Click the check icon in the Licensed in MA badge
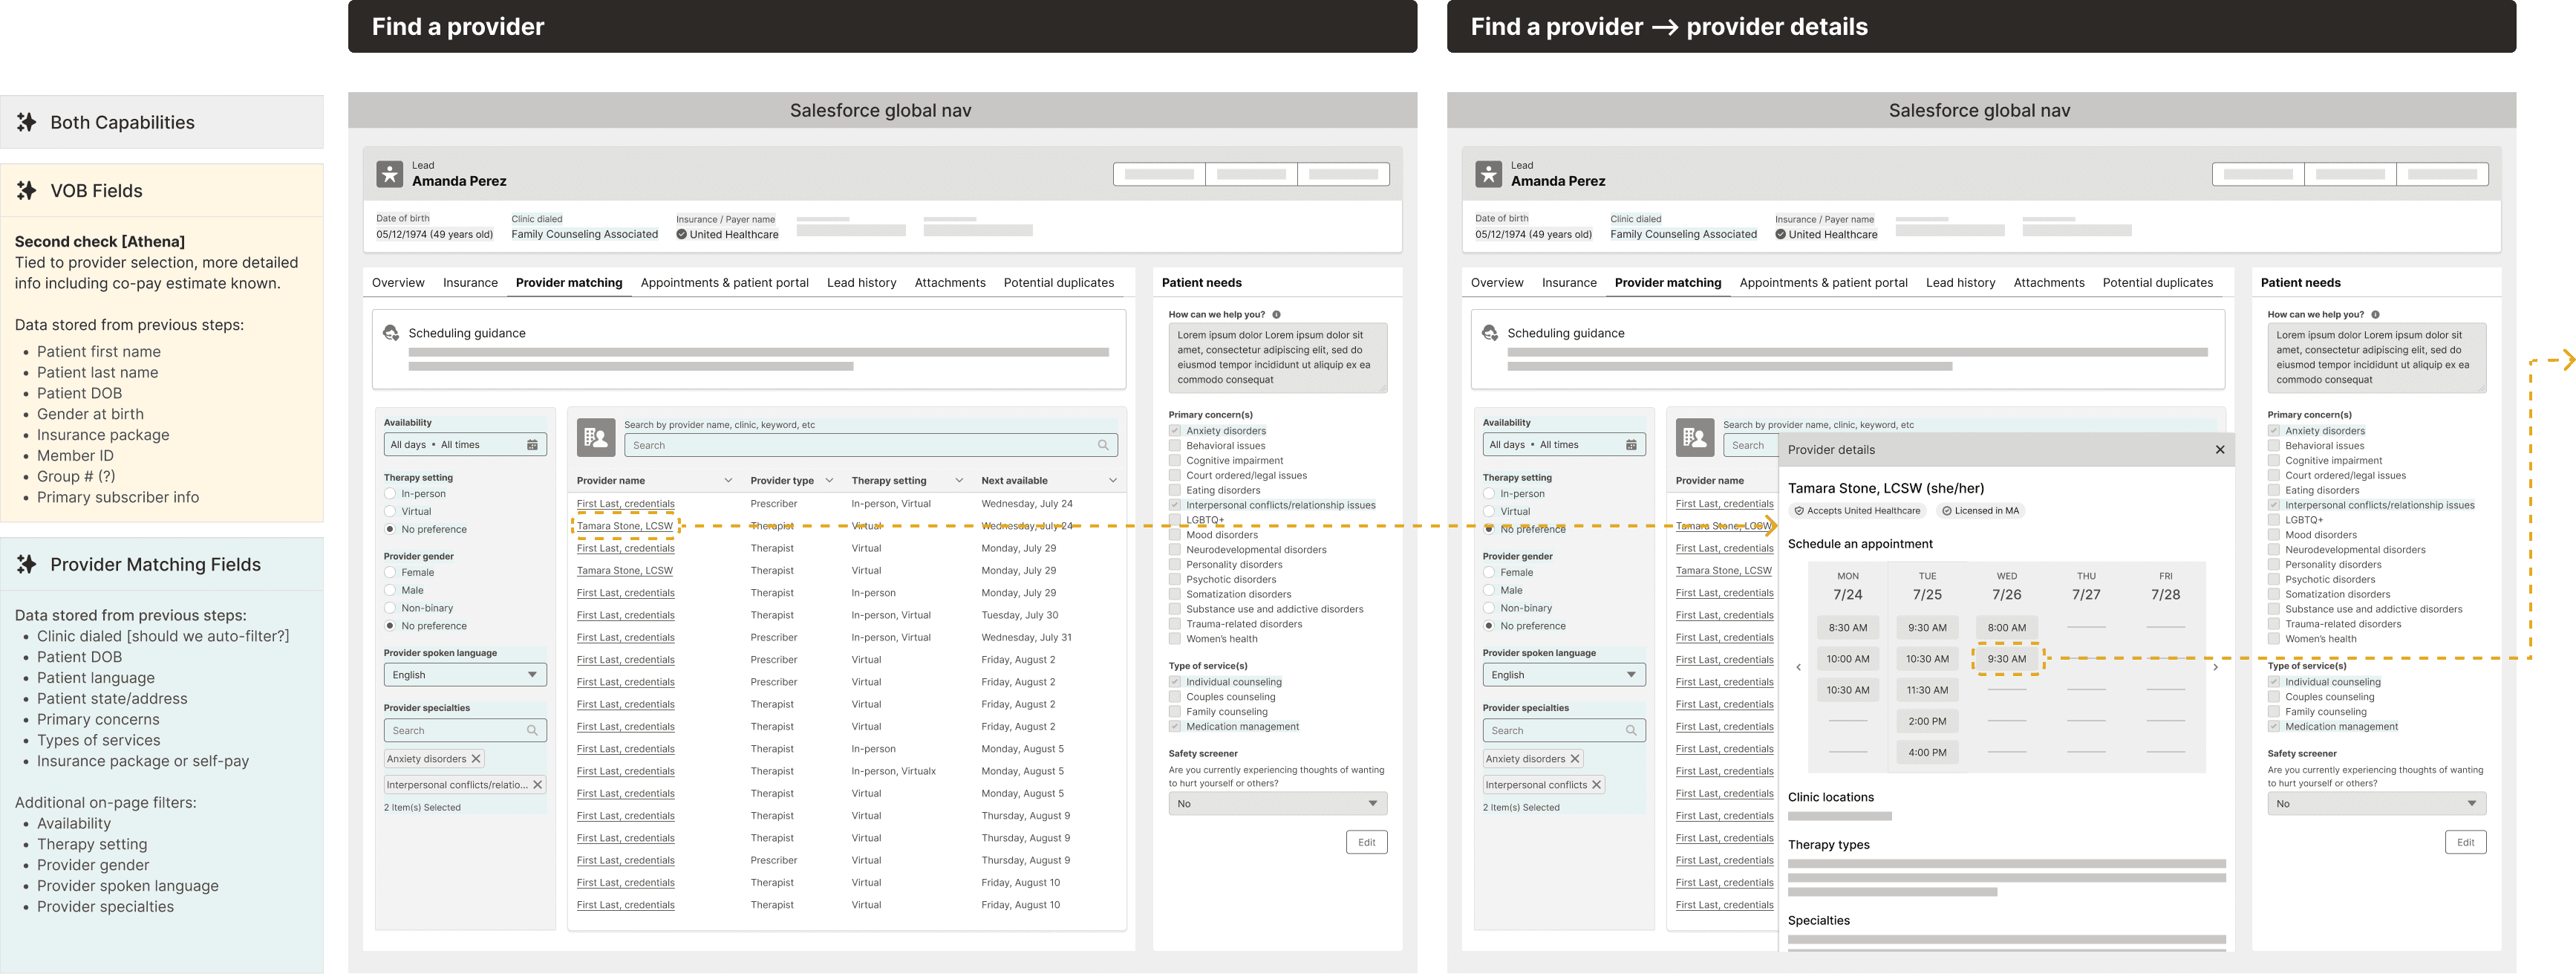2576x974 pixels. [x=1946, y=511]
